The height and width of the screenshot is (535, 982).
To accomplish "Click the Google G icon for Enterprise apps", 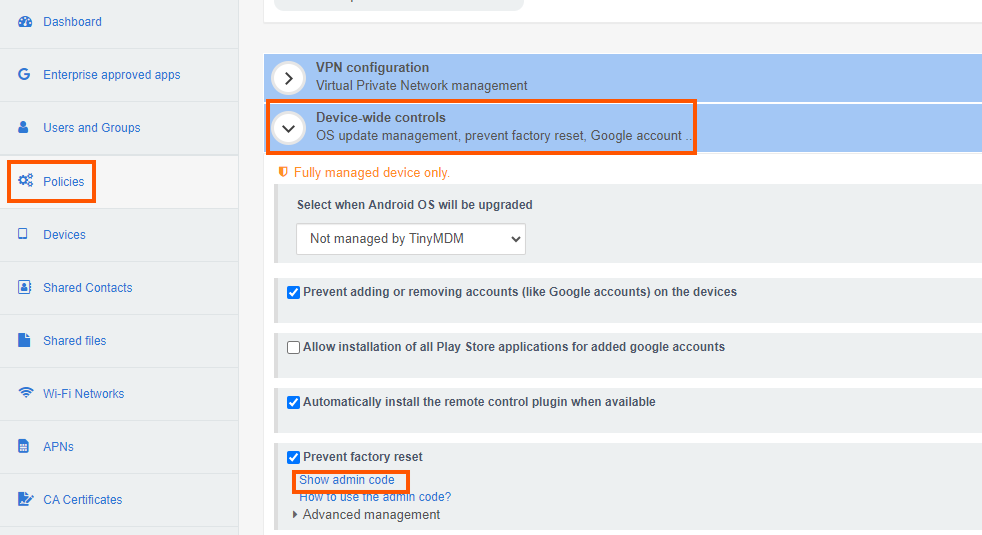I will tap(24, 75).
